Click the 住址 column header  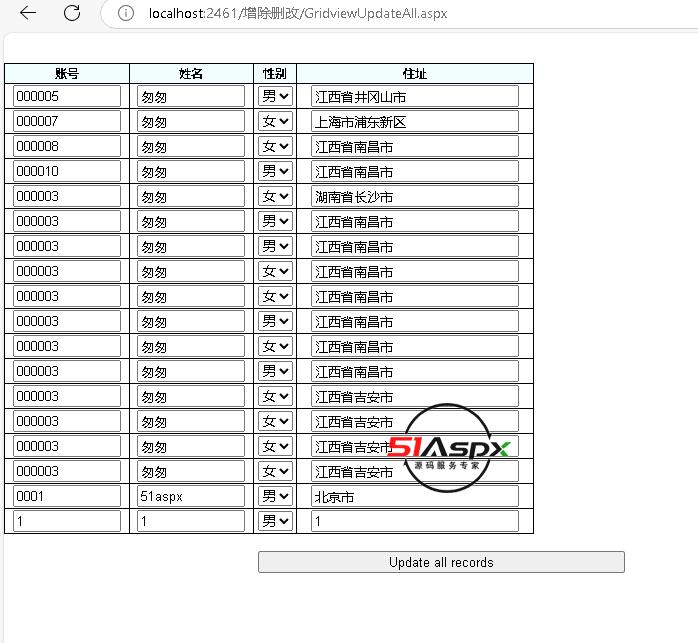pyautogui.click(x=415, y=73)
